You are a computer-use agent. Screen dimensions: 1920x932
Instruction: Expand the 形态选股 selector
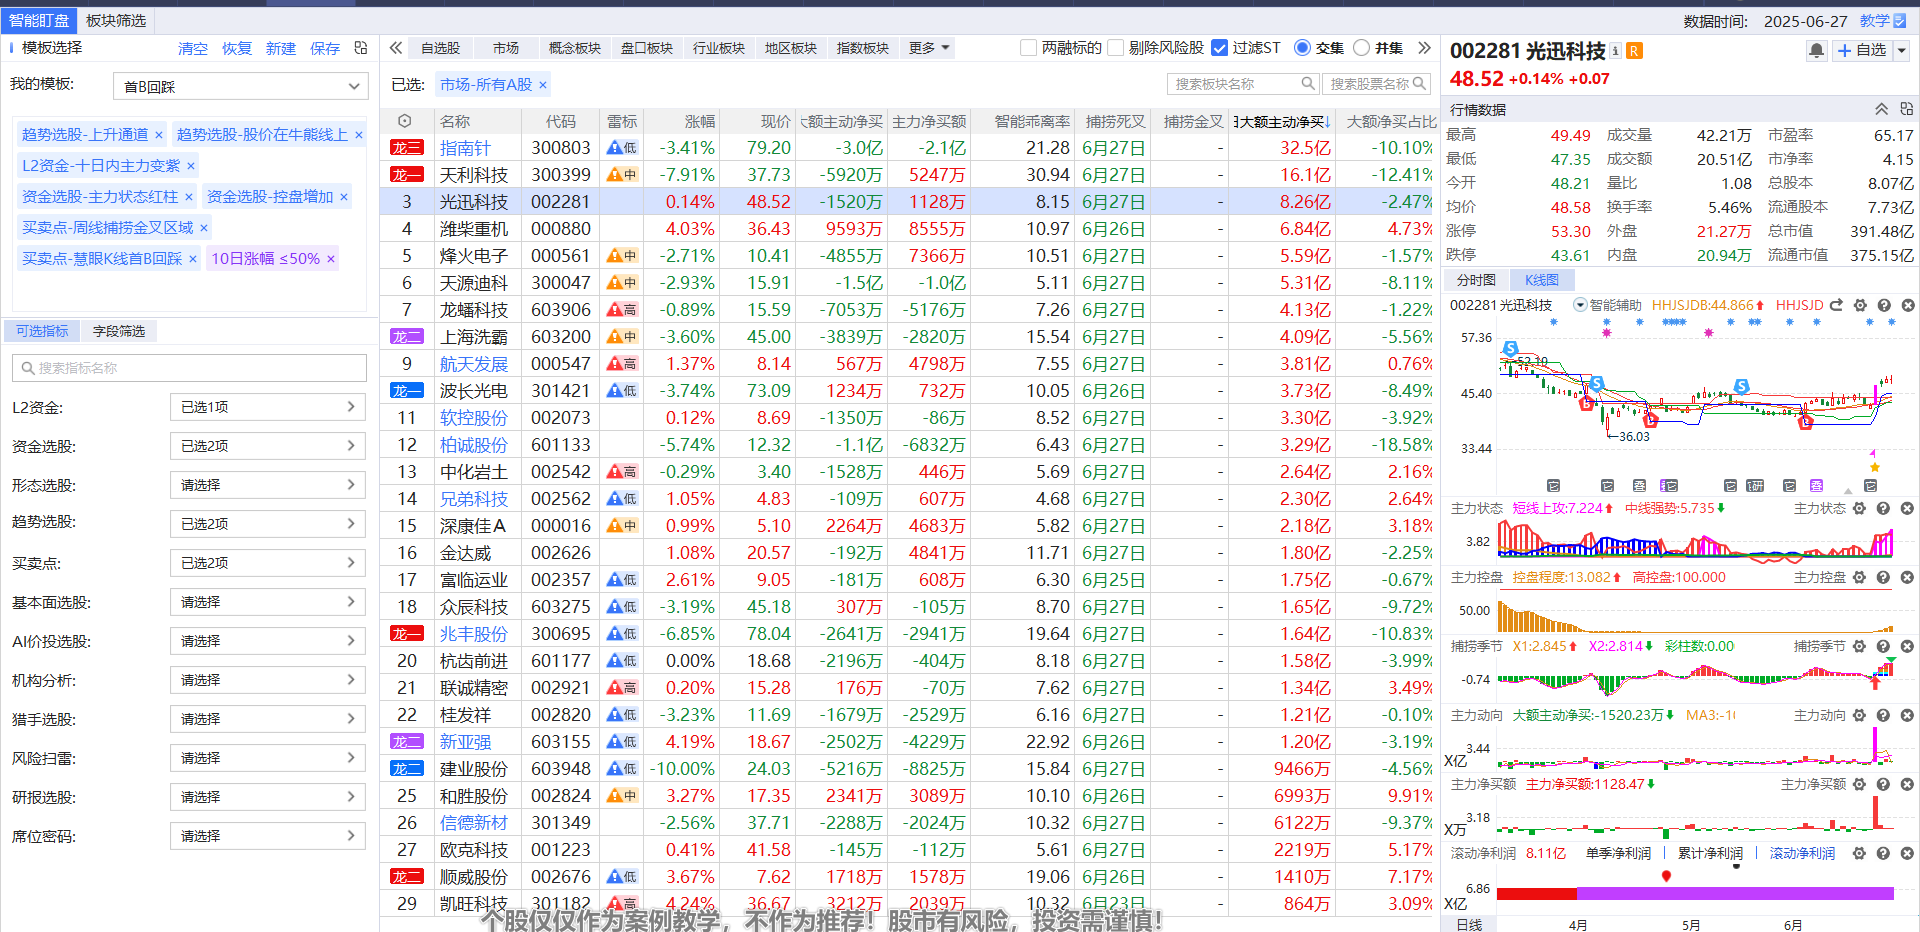pos(268,485)
